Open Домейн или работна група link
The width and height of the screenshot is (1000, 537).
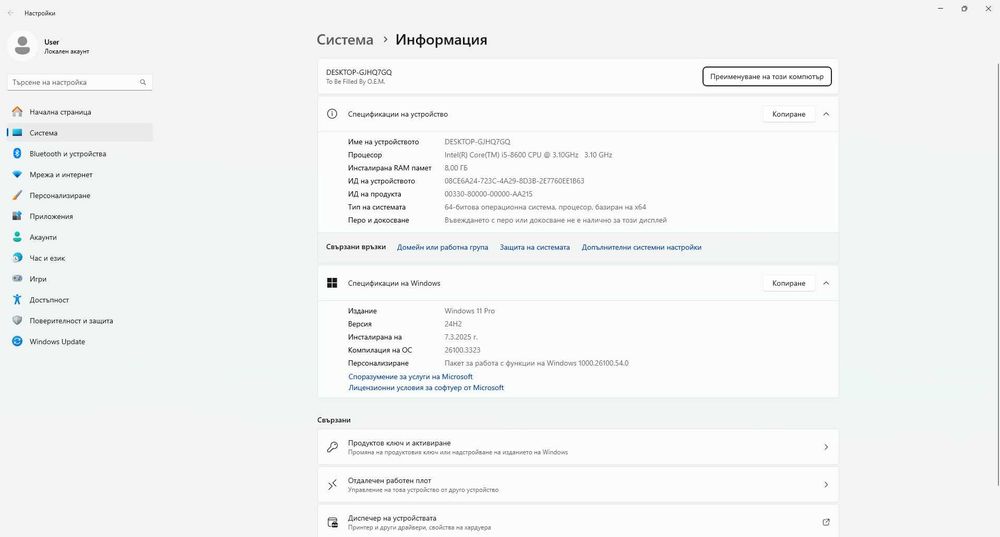point(443,247)
